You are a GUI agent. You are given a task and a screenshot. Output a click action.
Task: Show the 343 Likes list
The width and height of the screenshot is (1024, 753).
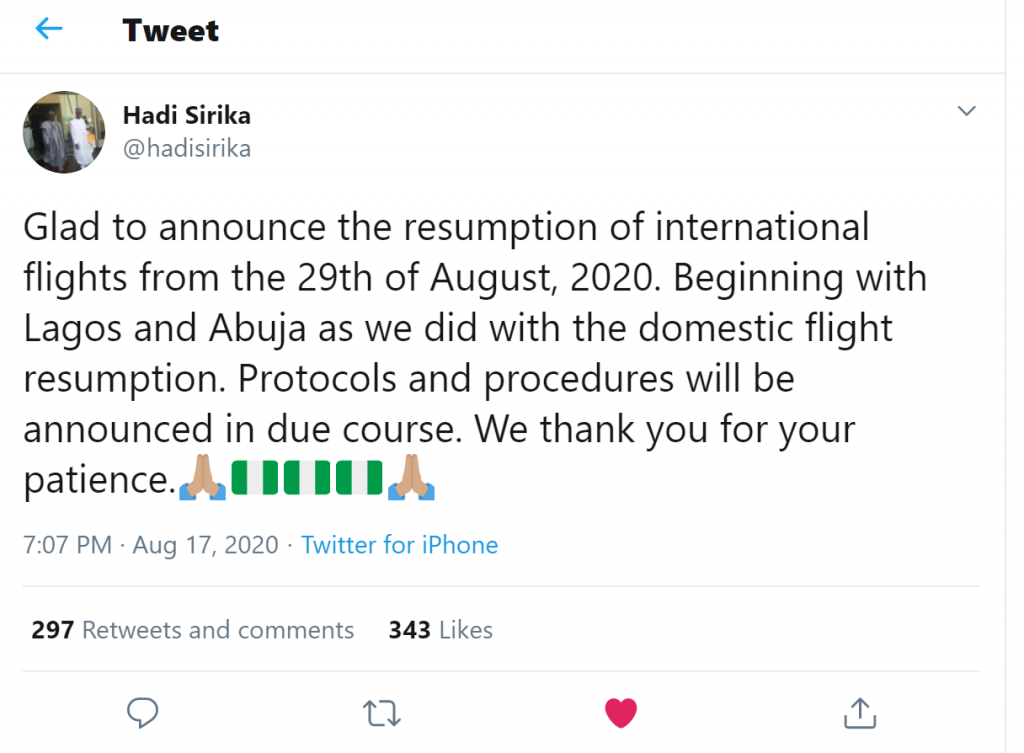tap(440, 630)
